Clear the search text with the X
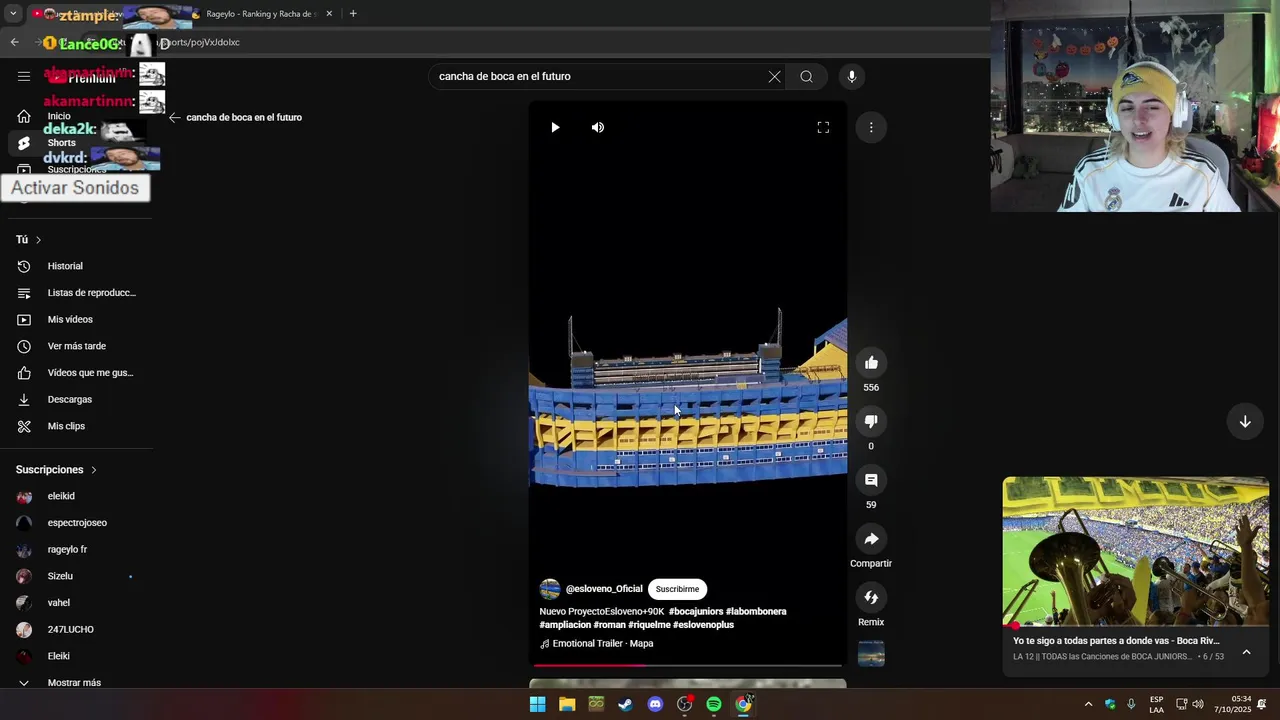This screenshot has width=1280, height=720. click(774, 77)
